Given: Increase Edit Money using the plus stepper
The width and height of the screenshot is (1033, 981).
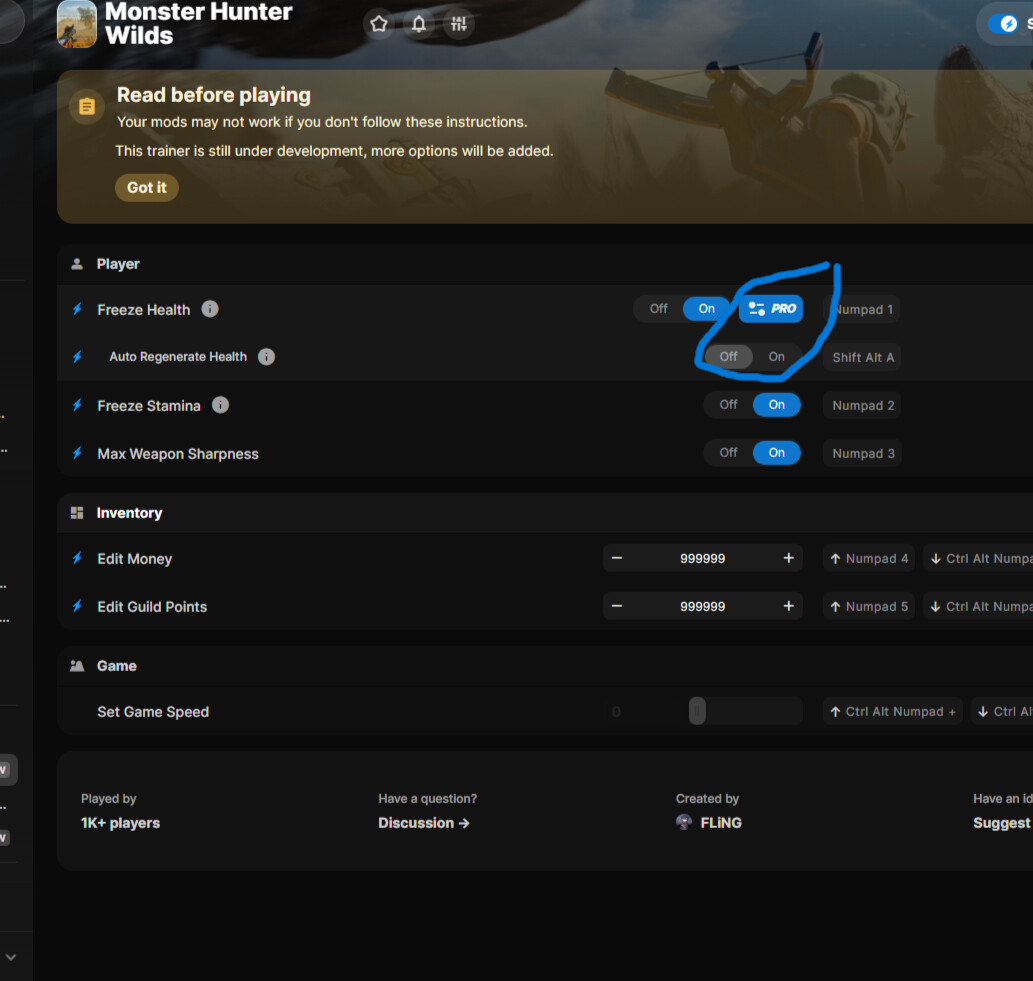Looking at the screenshot, I should click(788, 558).
